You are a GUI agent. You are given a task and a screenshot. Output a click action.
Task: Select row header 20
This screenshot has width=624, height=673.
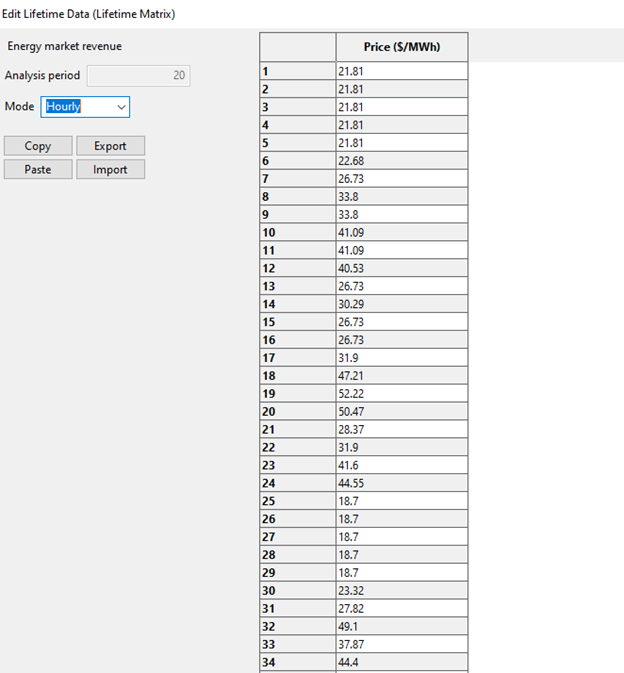click(297, 412)
